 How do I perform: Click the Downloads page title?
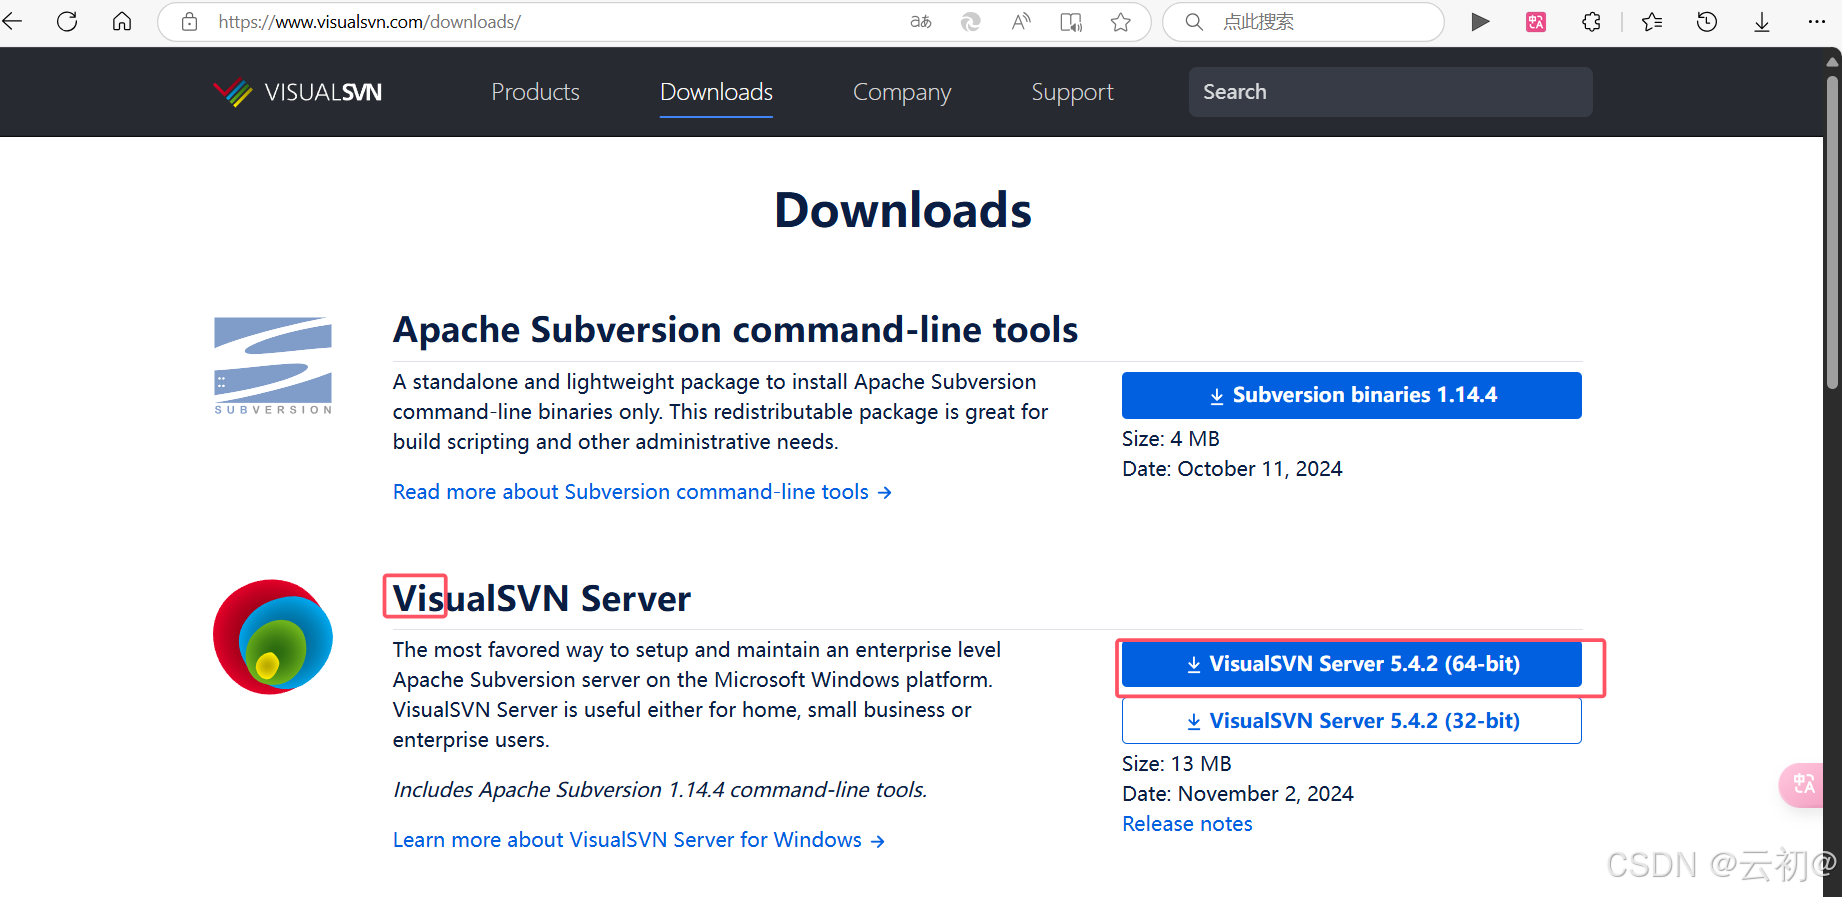point(903,210)
